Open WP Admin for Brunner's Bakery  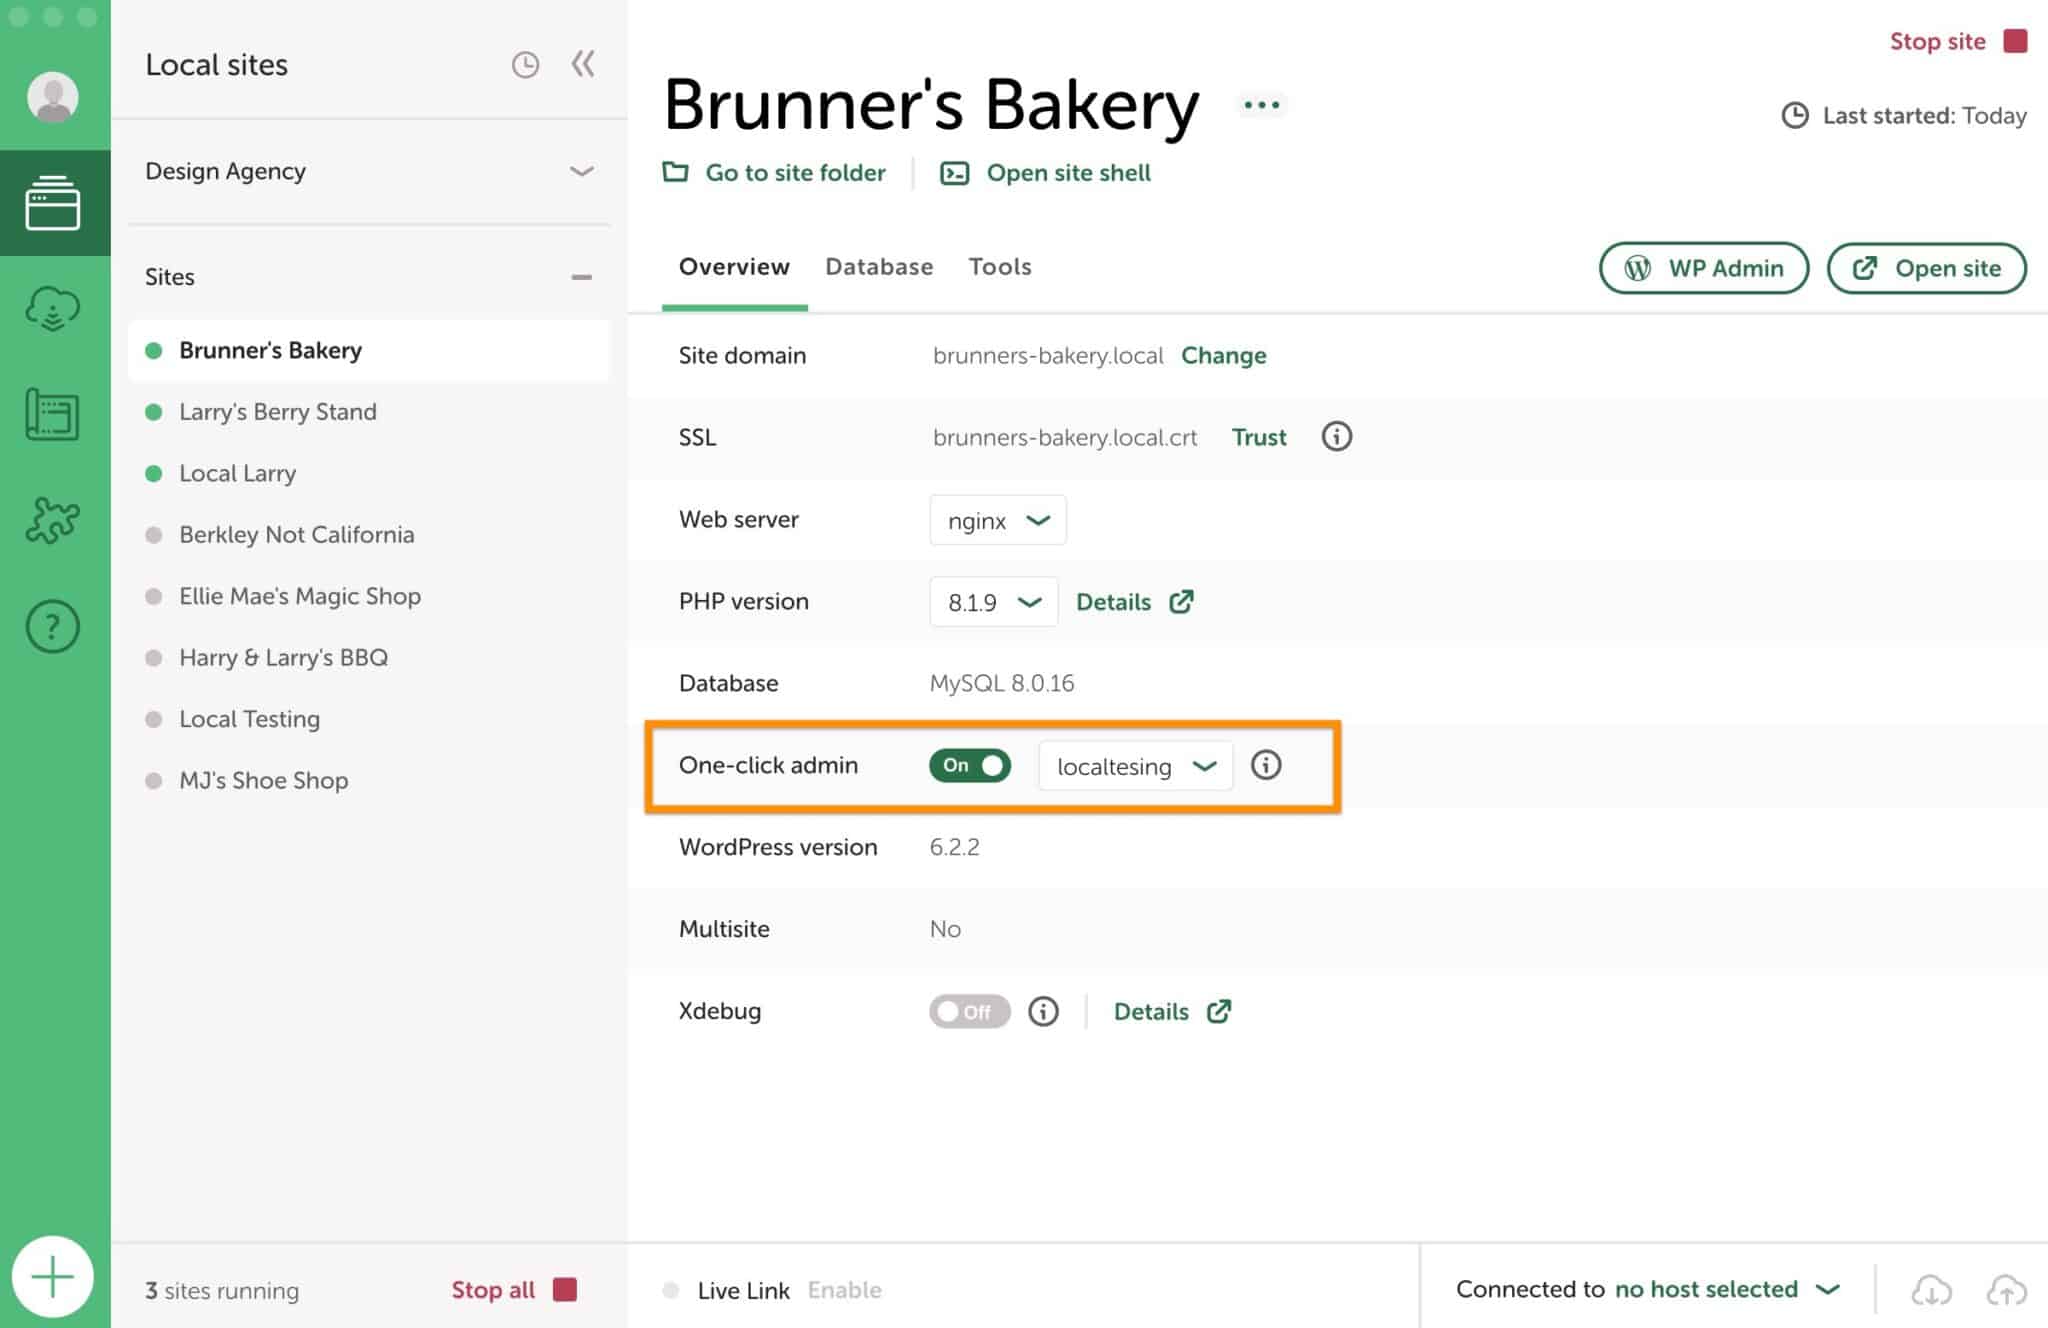point(1703,268)
